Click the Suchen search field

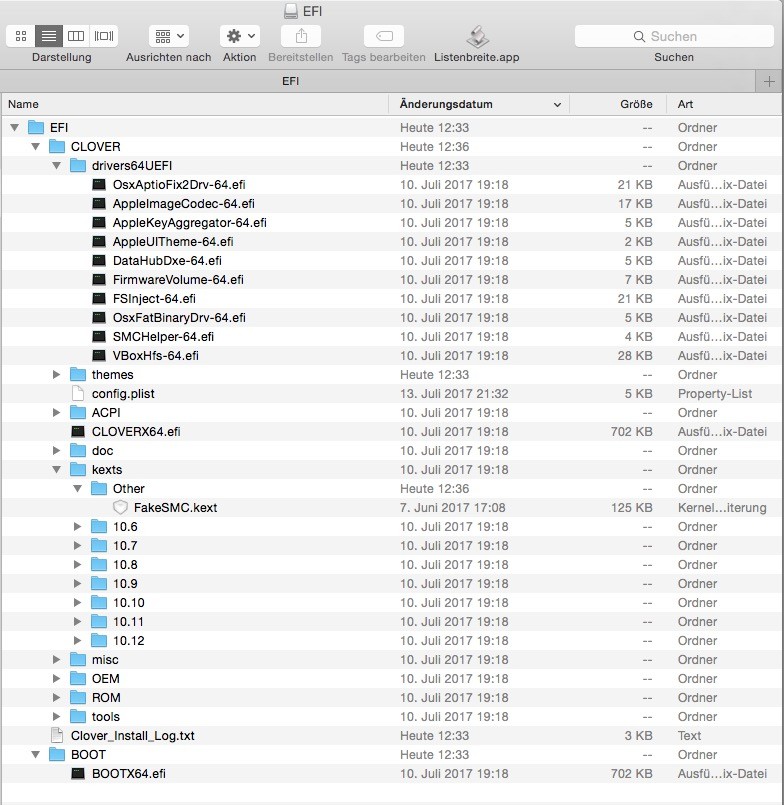coord(674,36)
